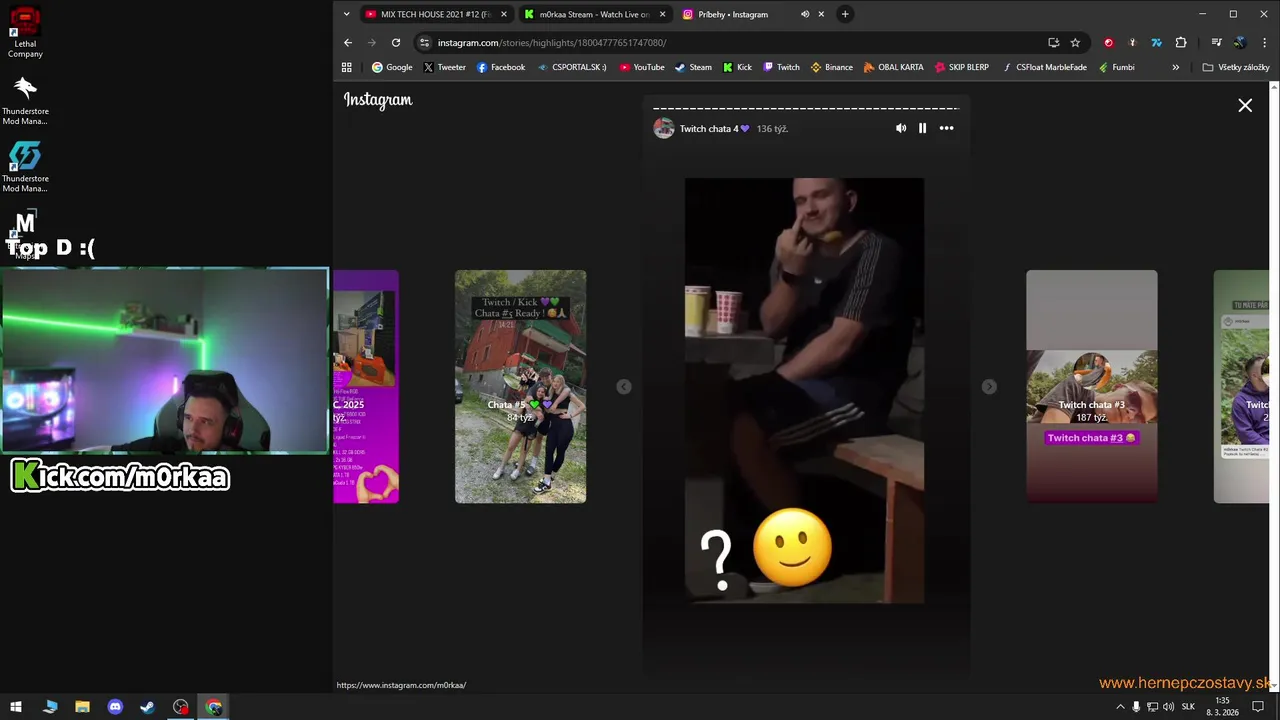
Task: Open the Chata #5 highlight thumbnail
Action: (520, 386)
